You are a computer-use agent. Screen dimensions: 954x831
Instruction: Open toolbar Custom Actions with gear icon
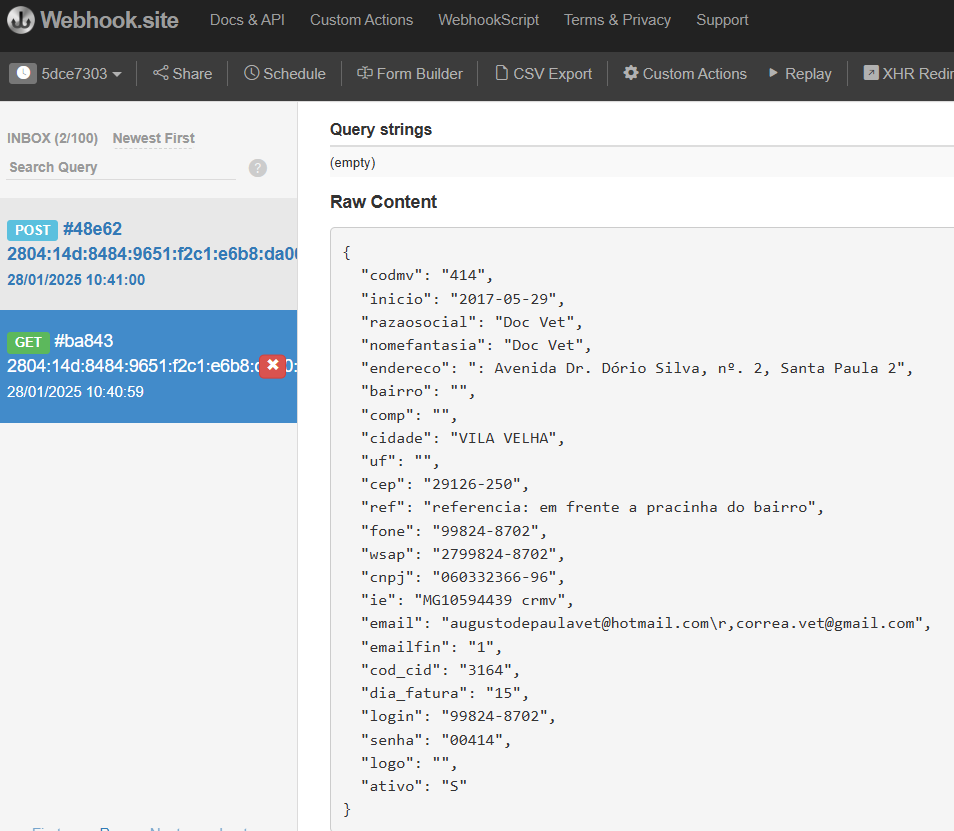685,73
